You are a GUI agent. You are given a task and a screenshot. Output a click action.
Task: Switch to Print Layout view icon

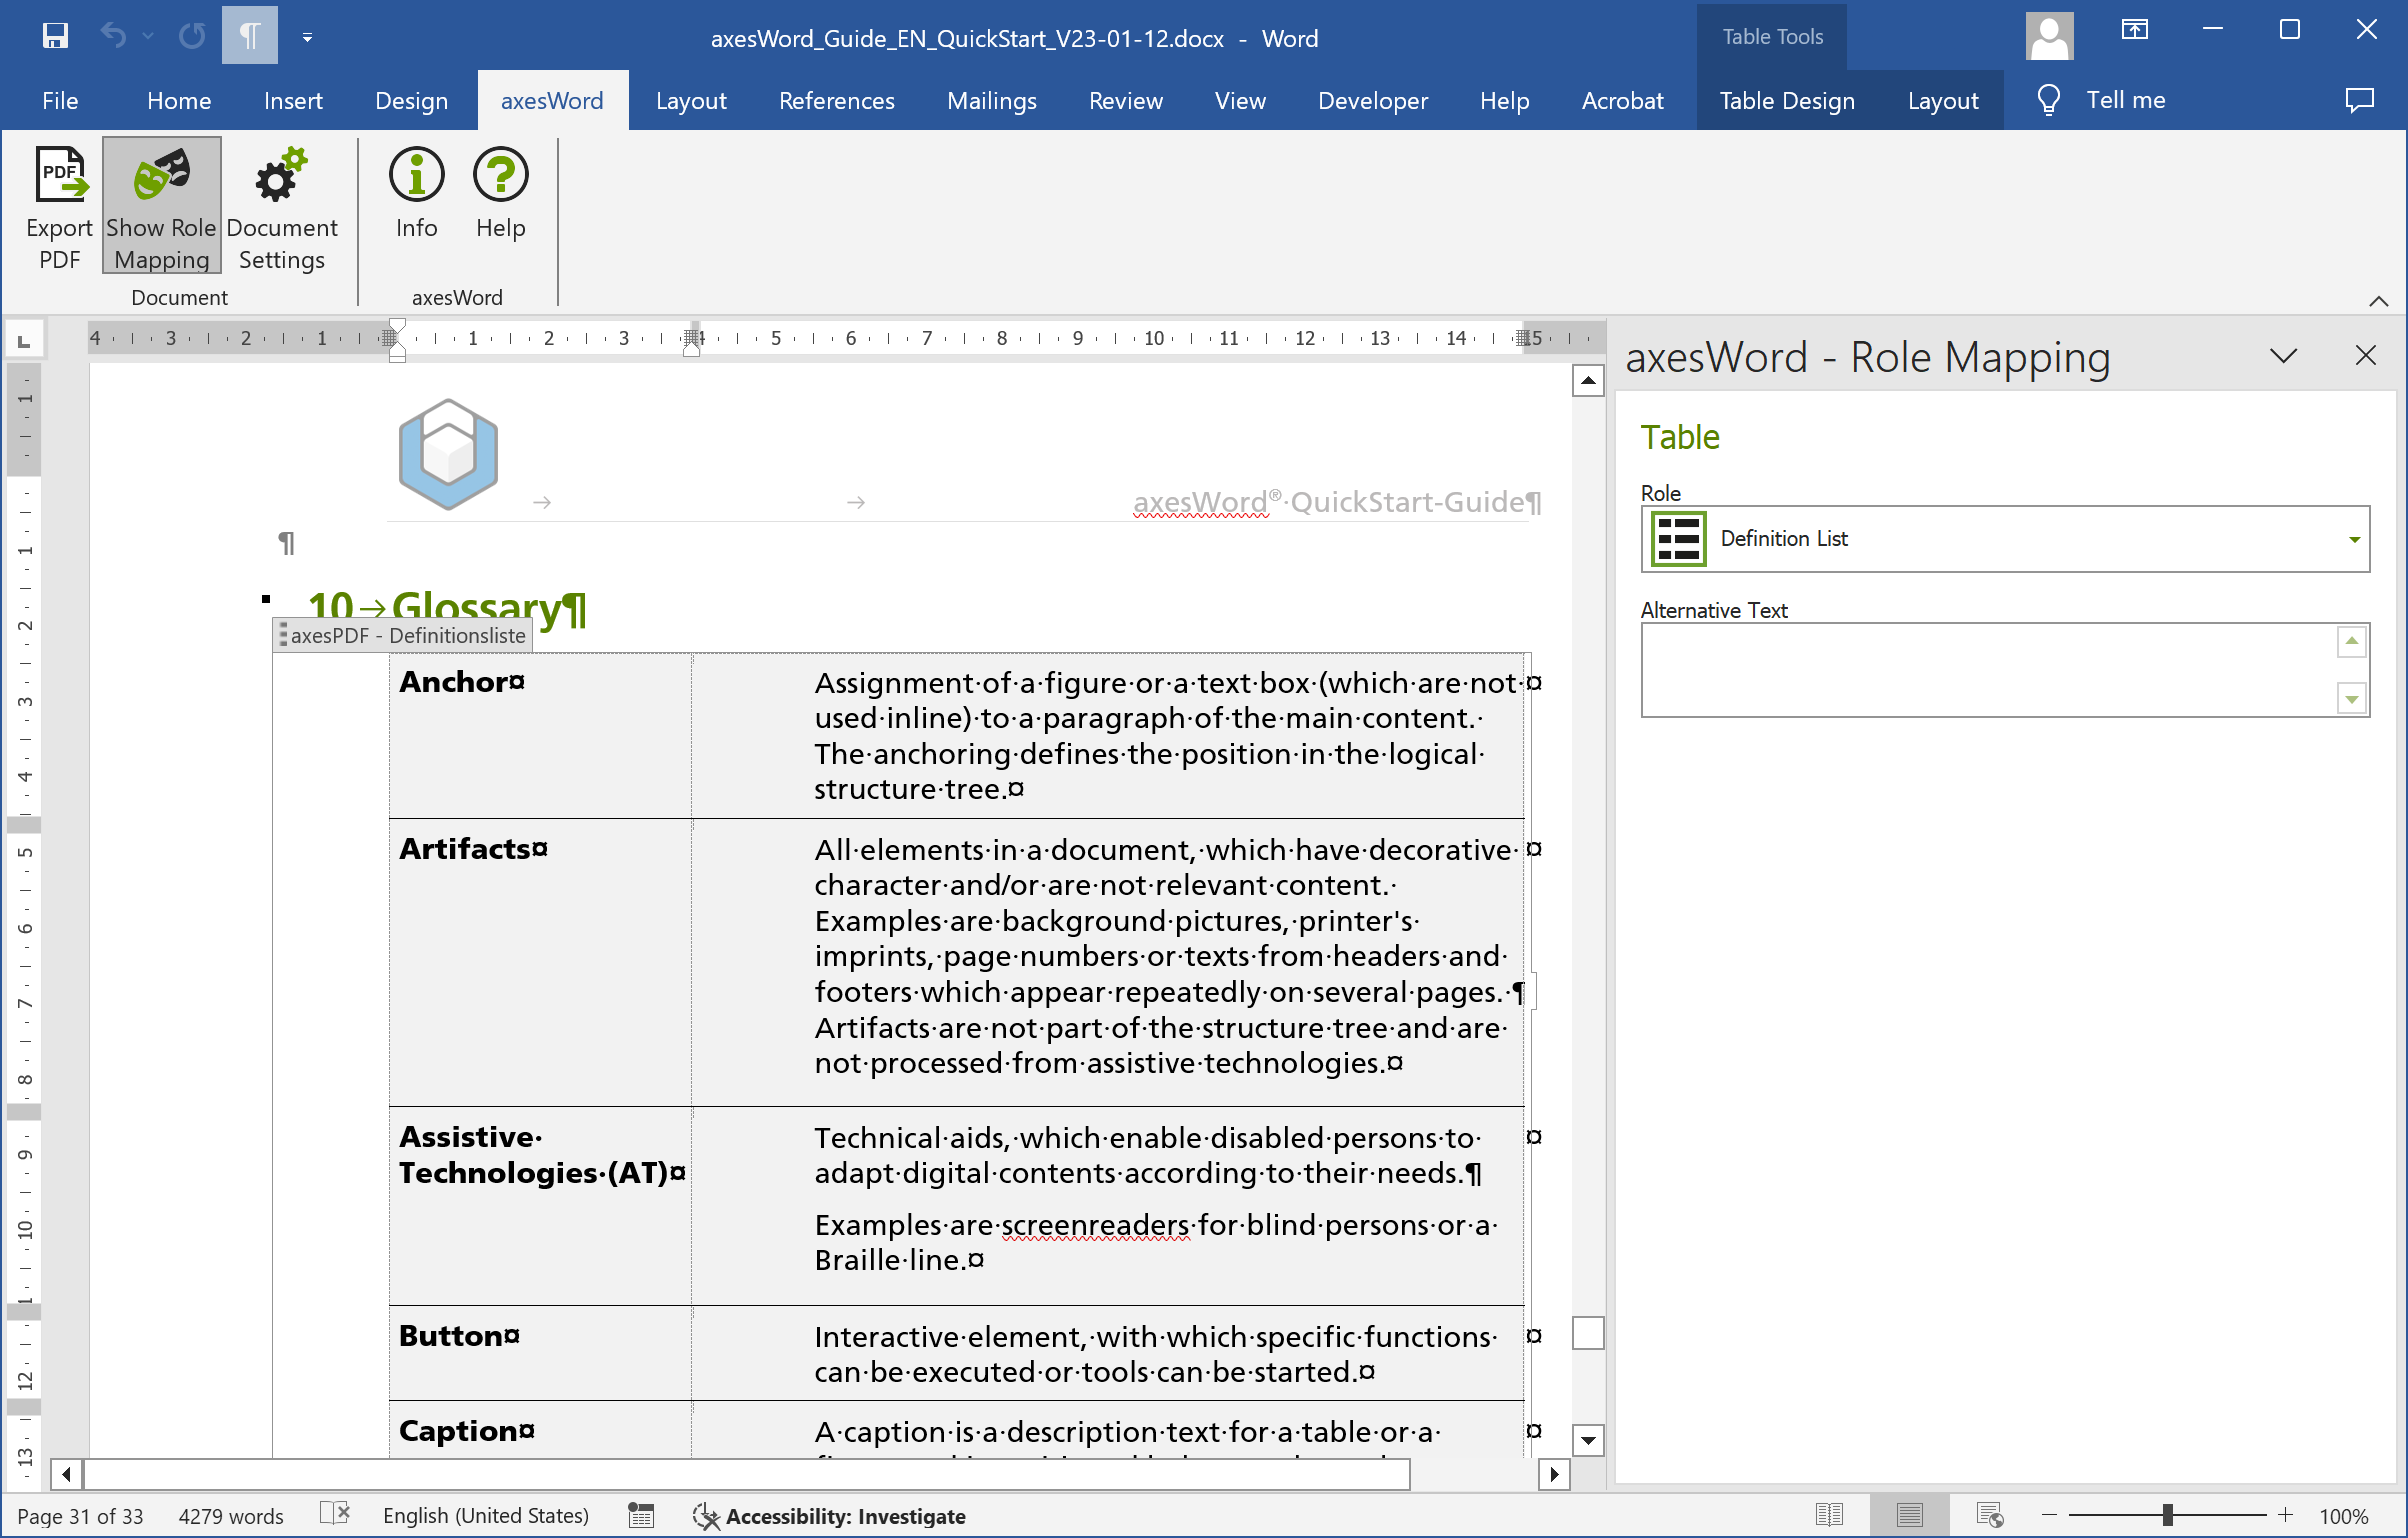pyautogui.click(x=1909, y=1516)
